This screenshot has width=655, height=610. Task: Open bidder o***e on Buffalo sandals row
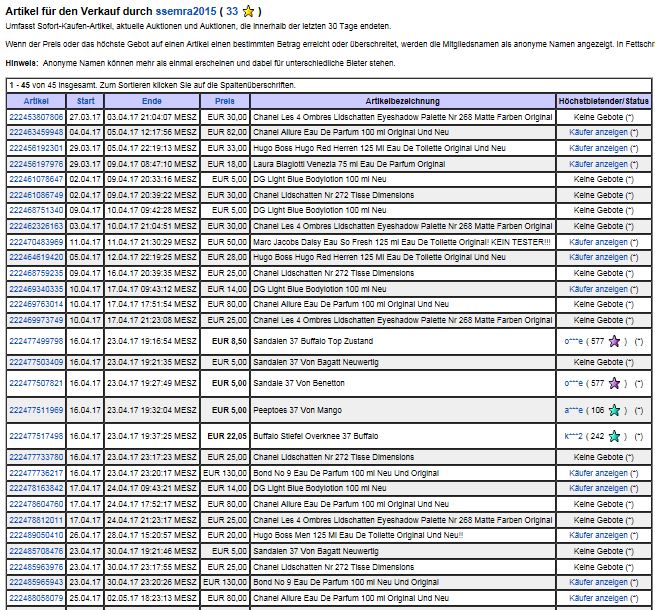[x=573, y=341]
